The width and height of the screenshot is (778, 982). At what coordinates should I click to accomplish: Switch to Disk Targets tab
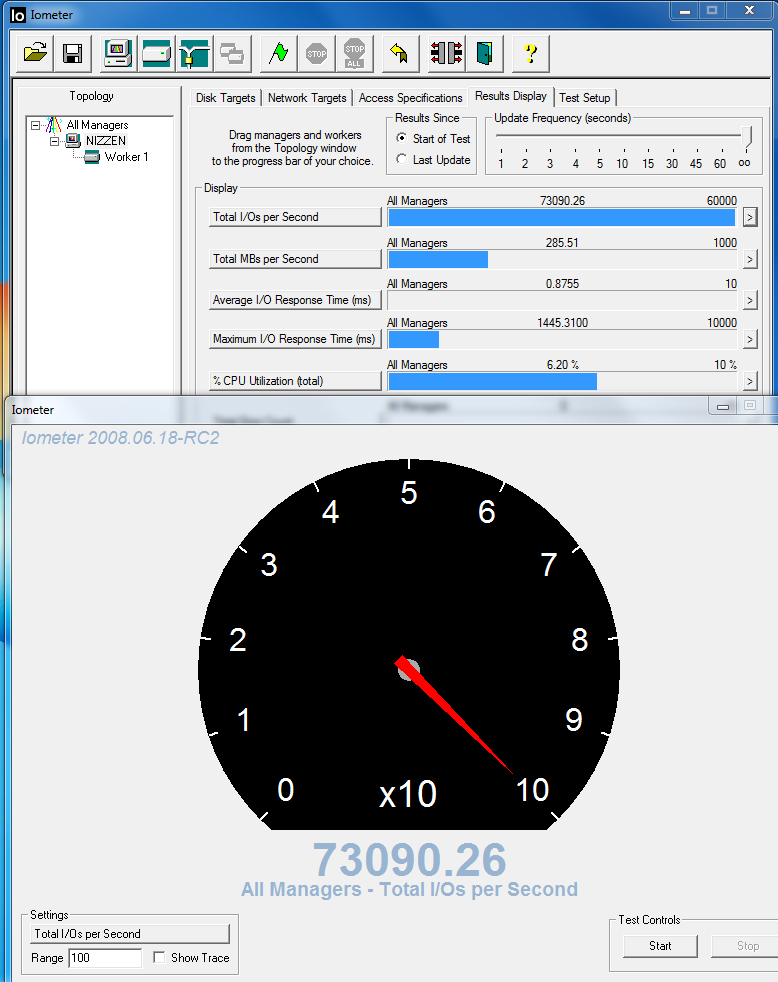click(x=226, y=98)
